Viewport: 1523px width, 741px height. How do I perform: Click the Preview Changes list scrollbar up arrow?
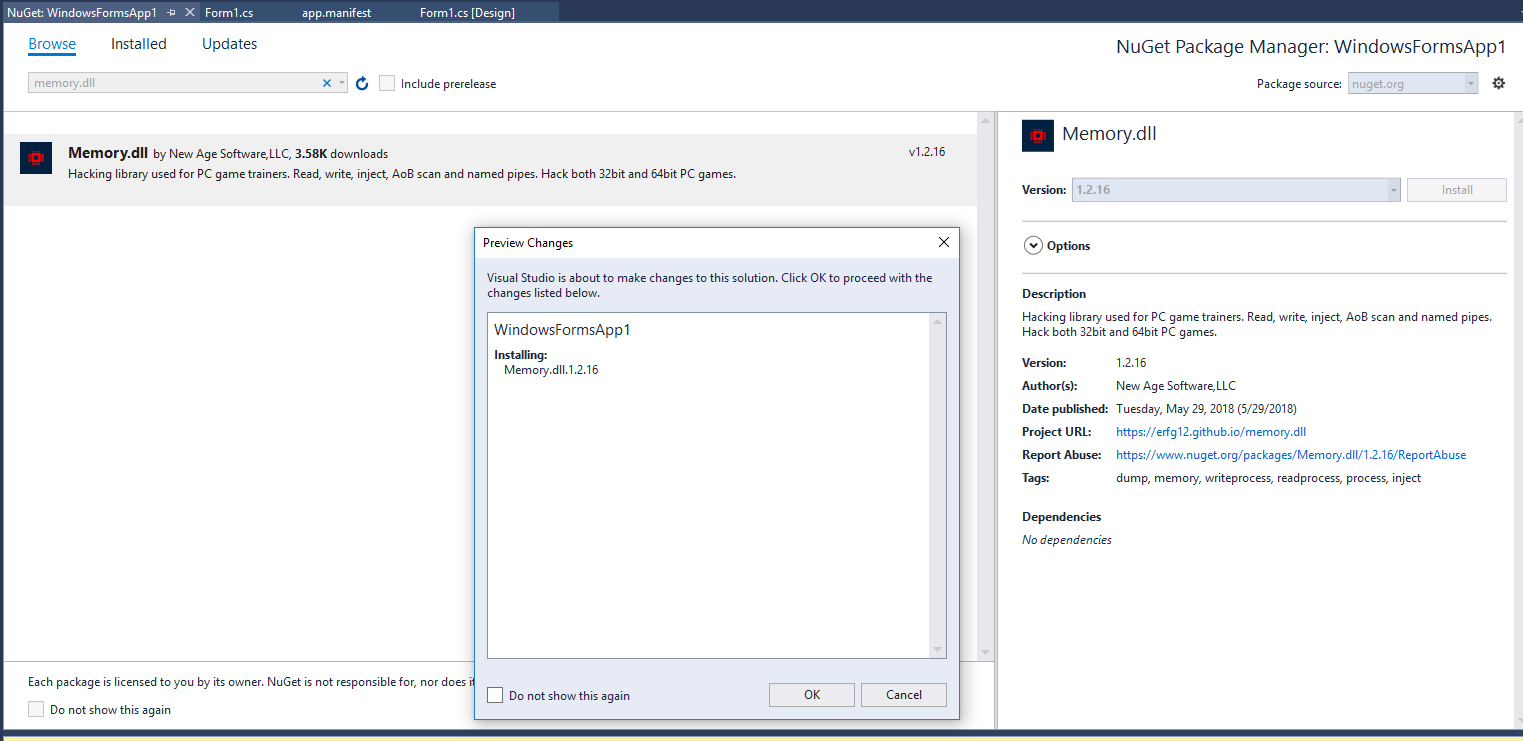[x=938, y=321]
